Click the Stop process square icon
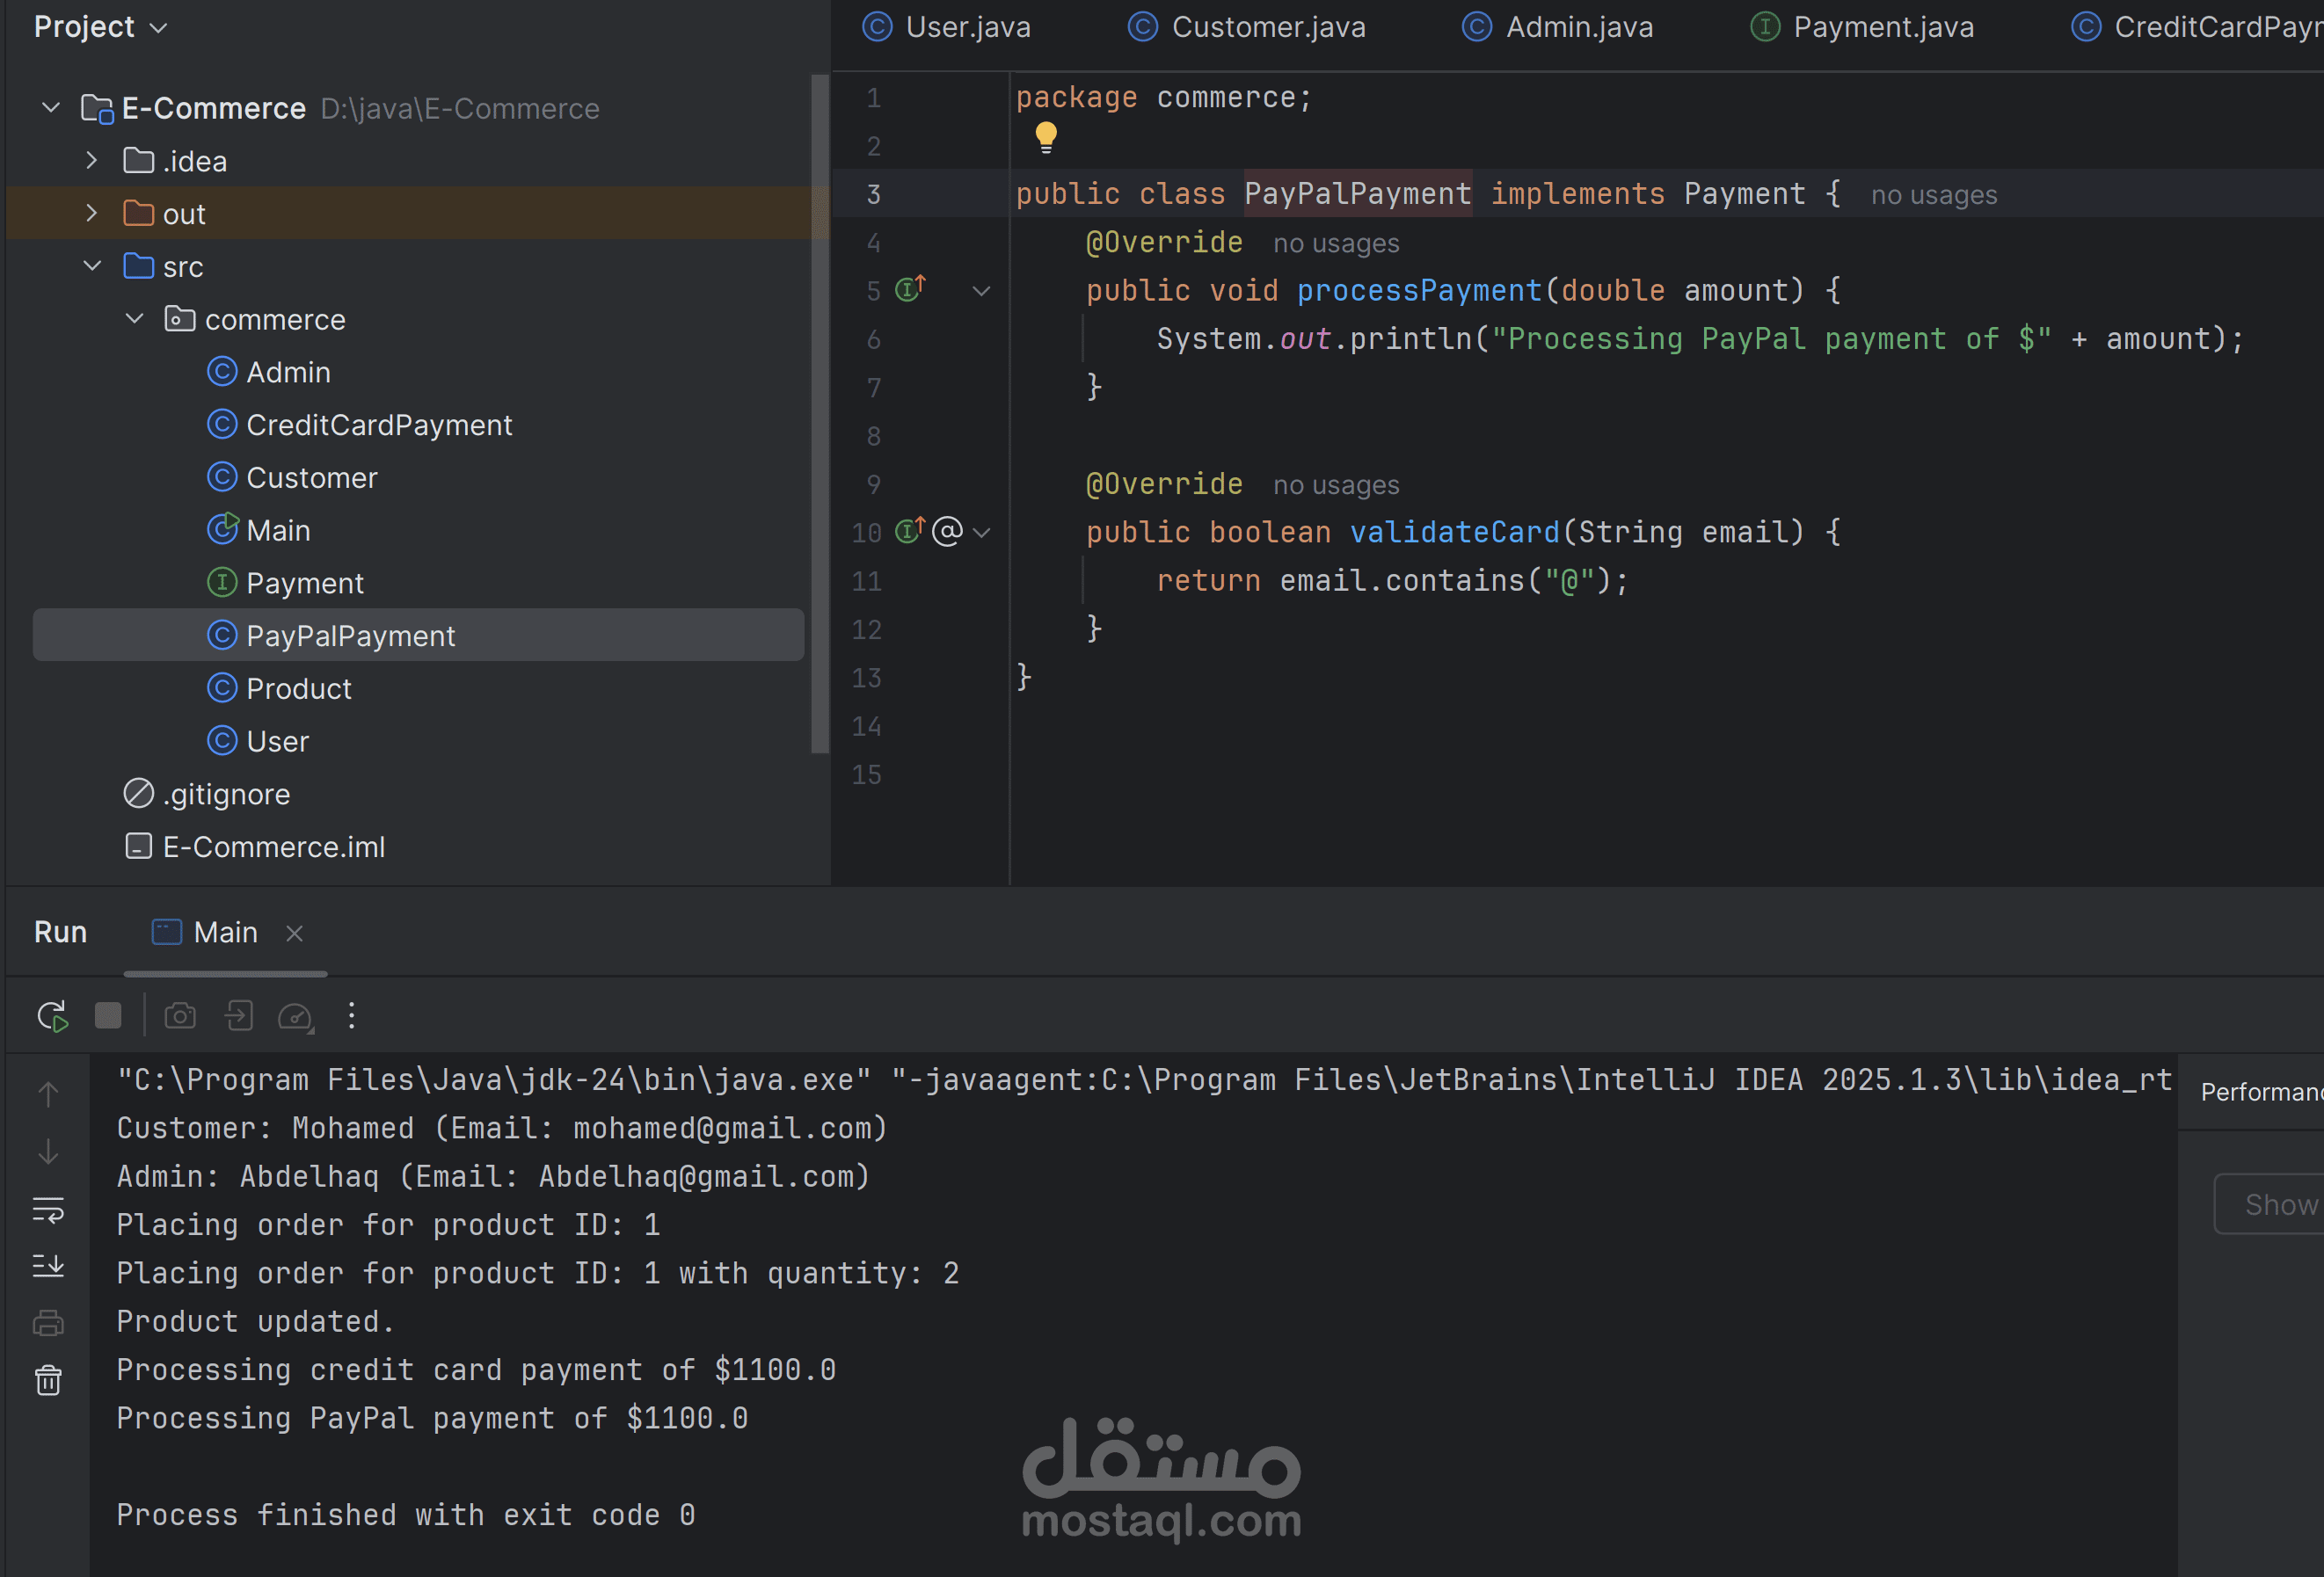 [x=108, y=1016]
